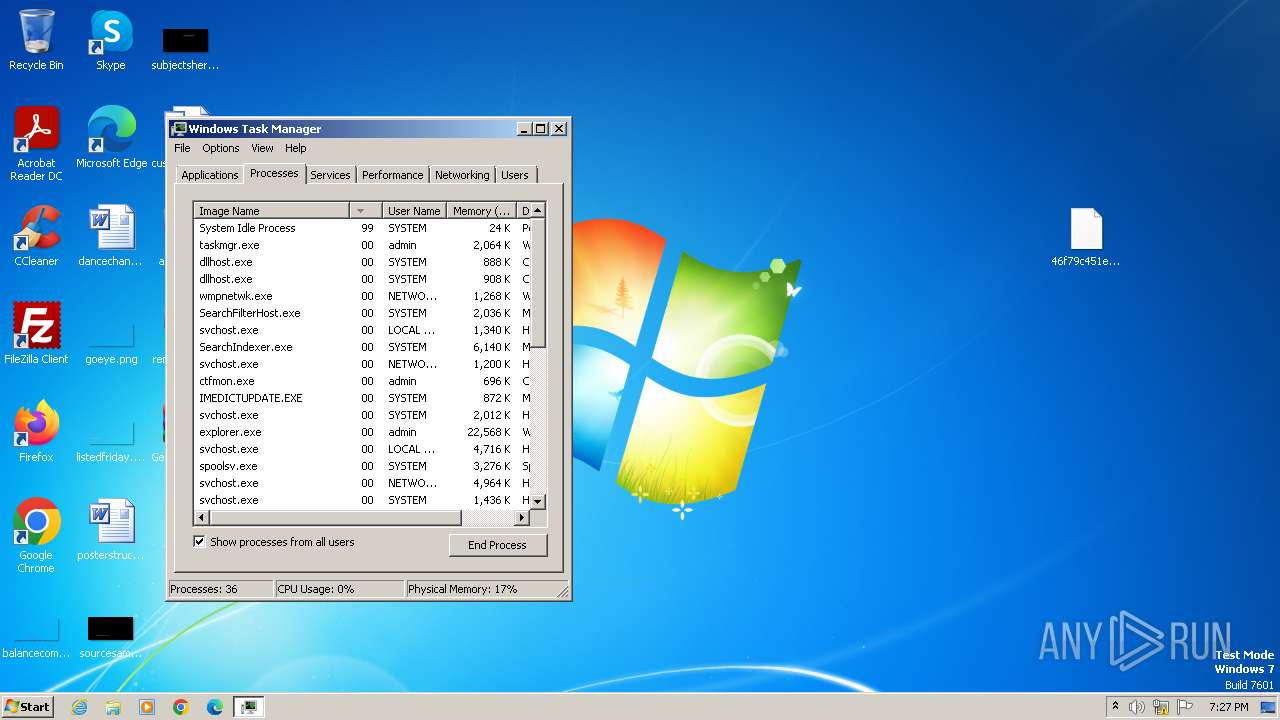Open File Explorer from the taskbar
The width and height of the screenshot is (1280, 720).
pyautogui.click(x=113, y=707)
